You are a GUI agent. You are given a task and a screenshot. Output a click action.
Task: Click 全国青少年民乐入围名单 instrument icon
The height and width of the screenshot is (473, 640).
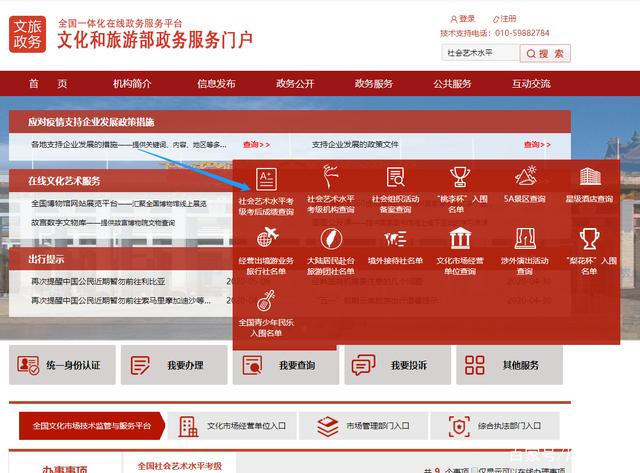click(x=266, y=299)
